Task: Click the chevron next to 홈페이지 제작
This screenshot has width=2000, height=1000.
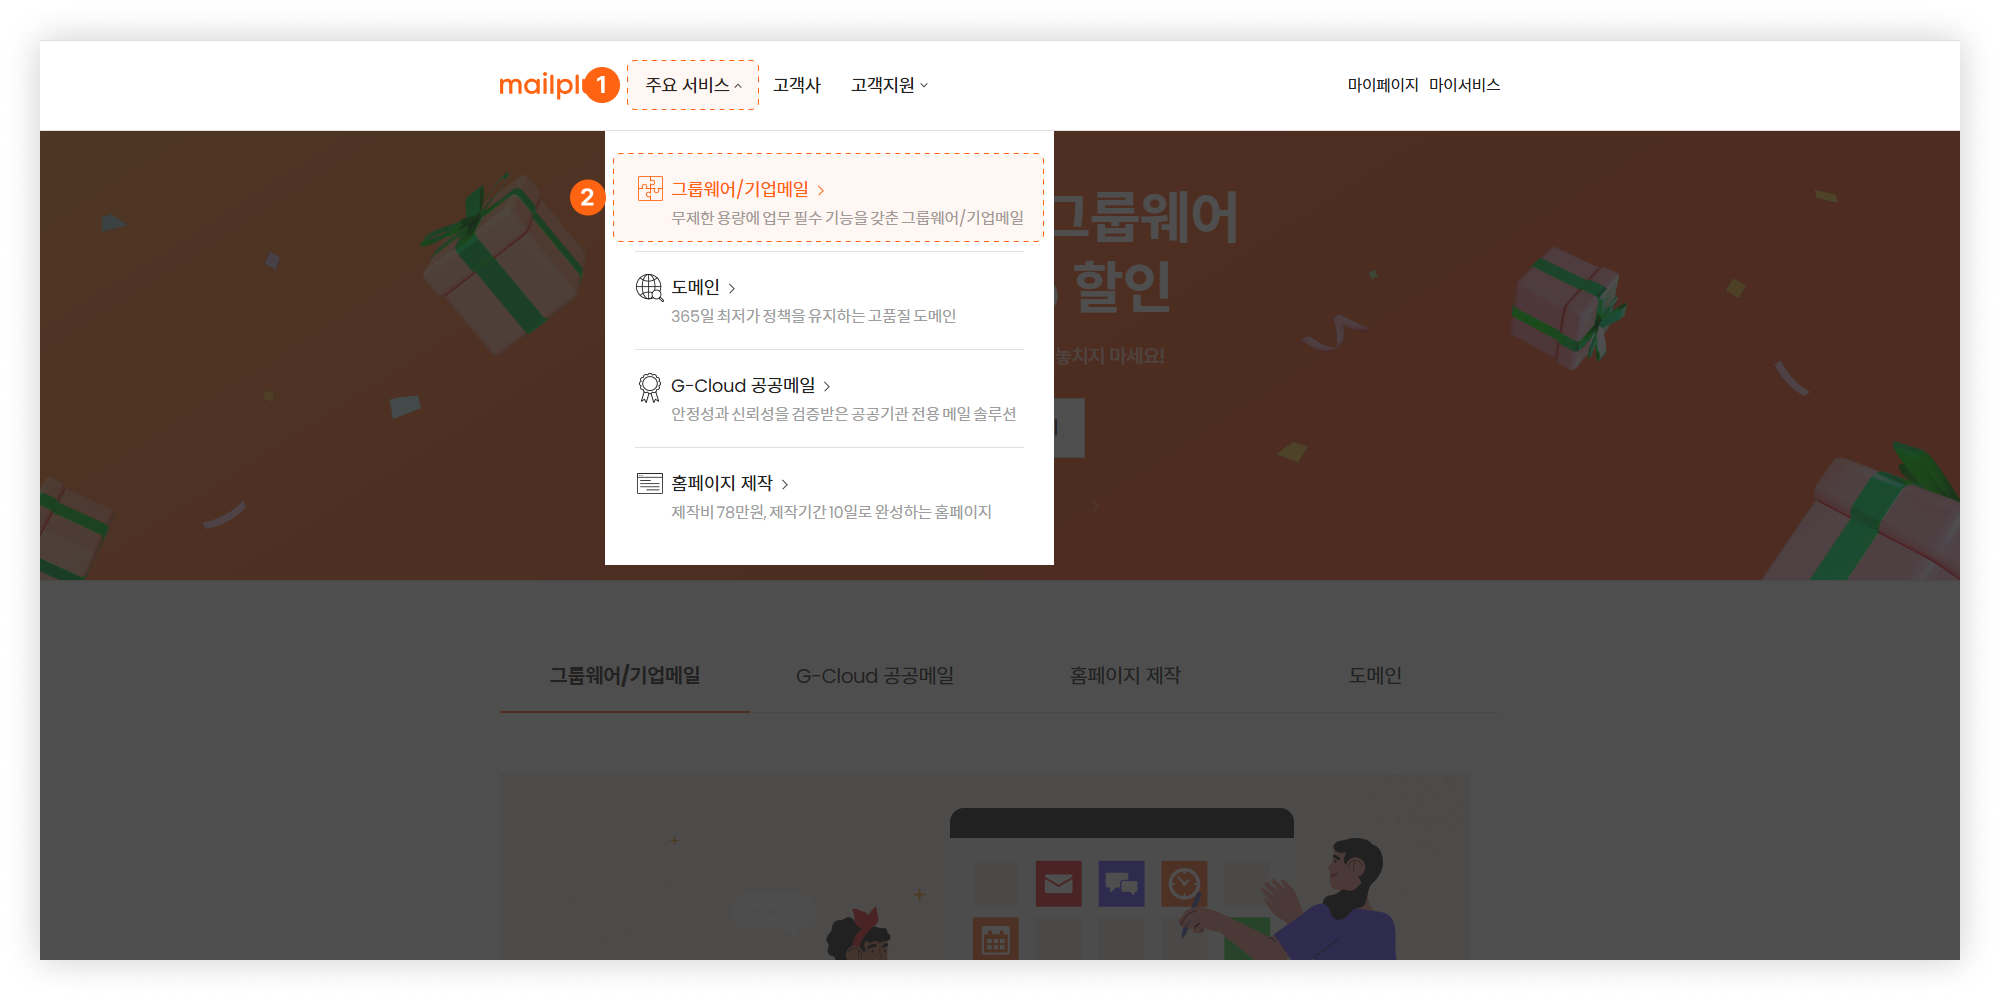Action: tap(785, 484)
